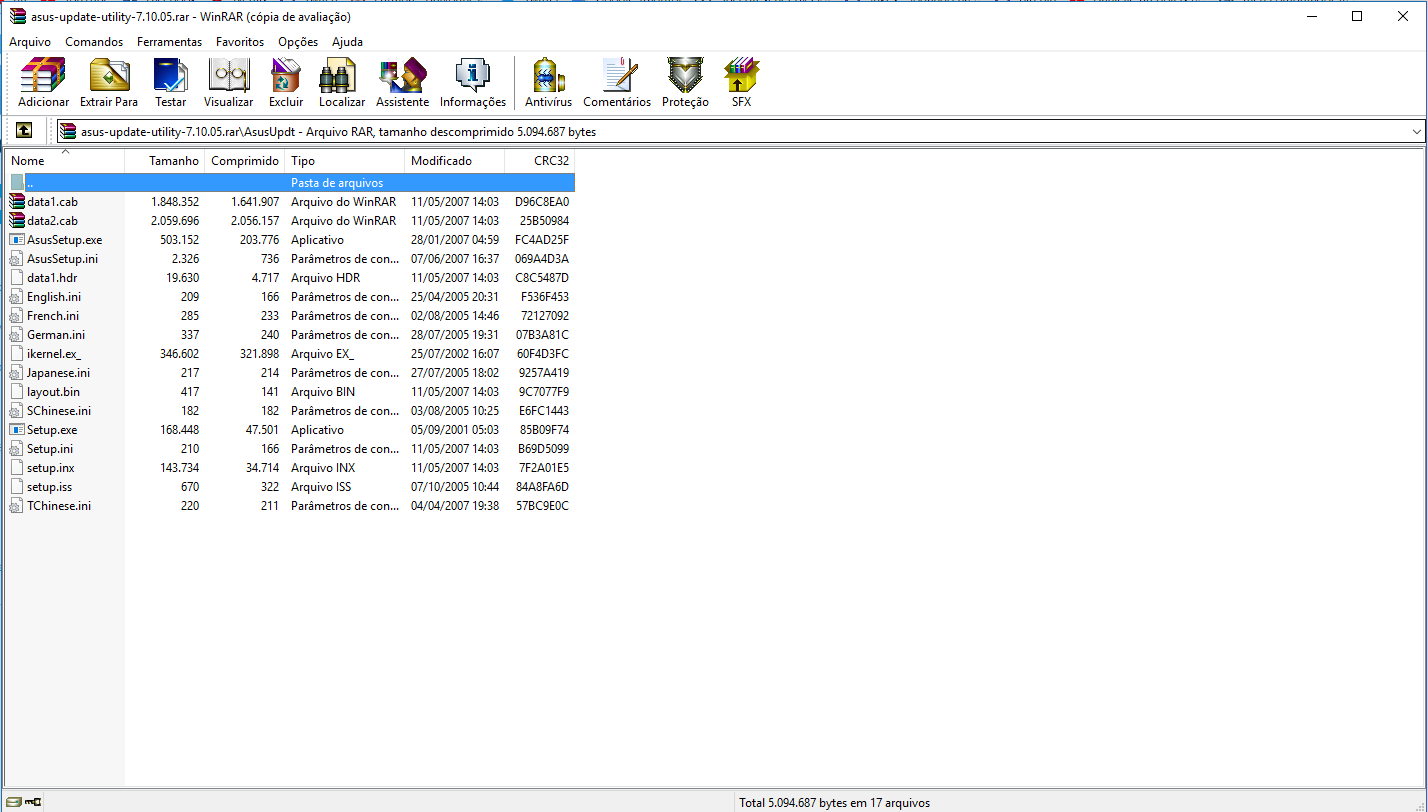
Task: Click the total bytes status bar text
Action: pos(834,803)
